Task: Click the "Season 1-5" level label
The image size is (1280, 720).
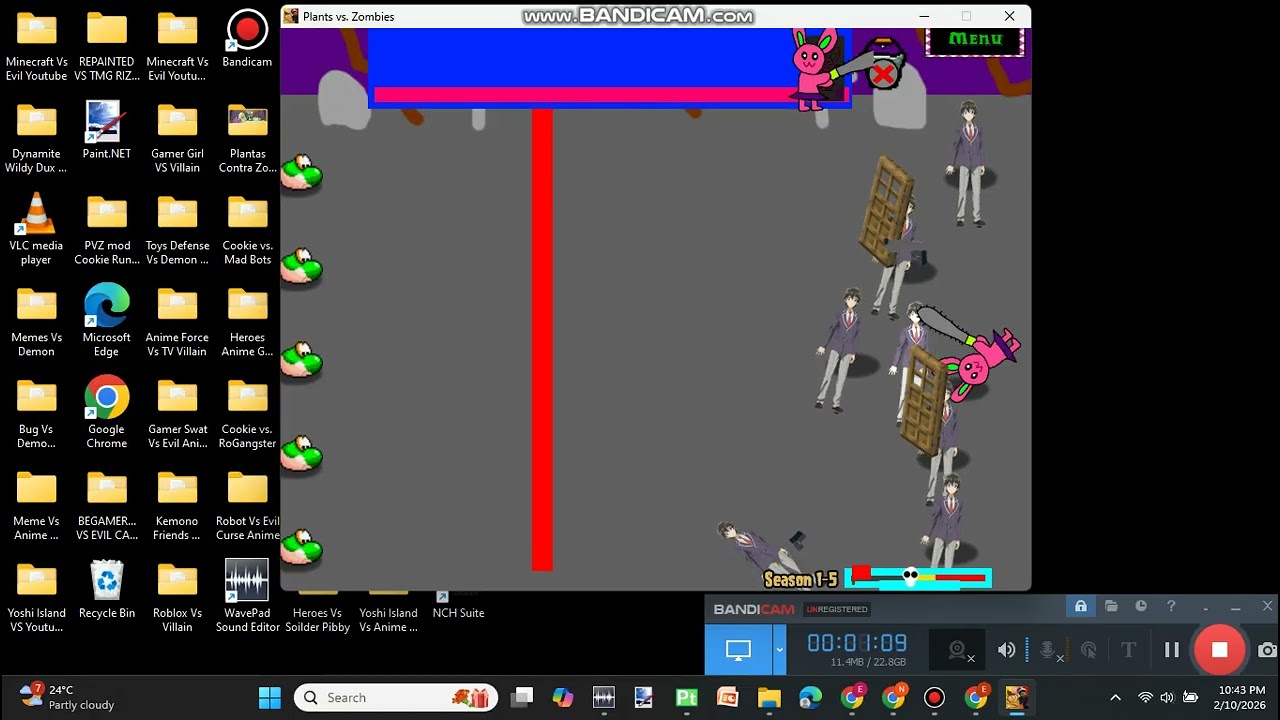Action: tap(800, 580)
